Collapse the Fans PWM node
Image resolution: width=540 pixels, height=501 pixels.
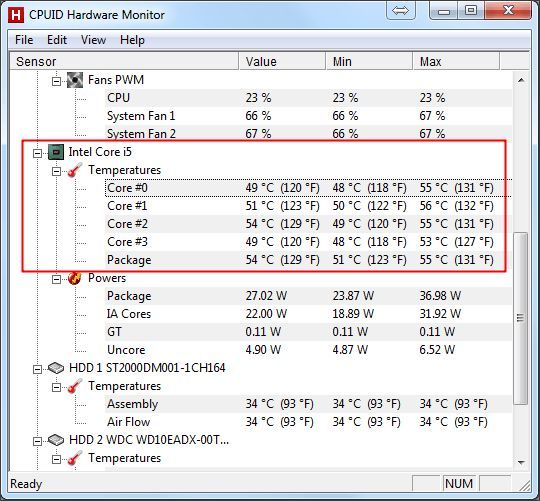click(56, 82)
